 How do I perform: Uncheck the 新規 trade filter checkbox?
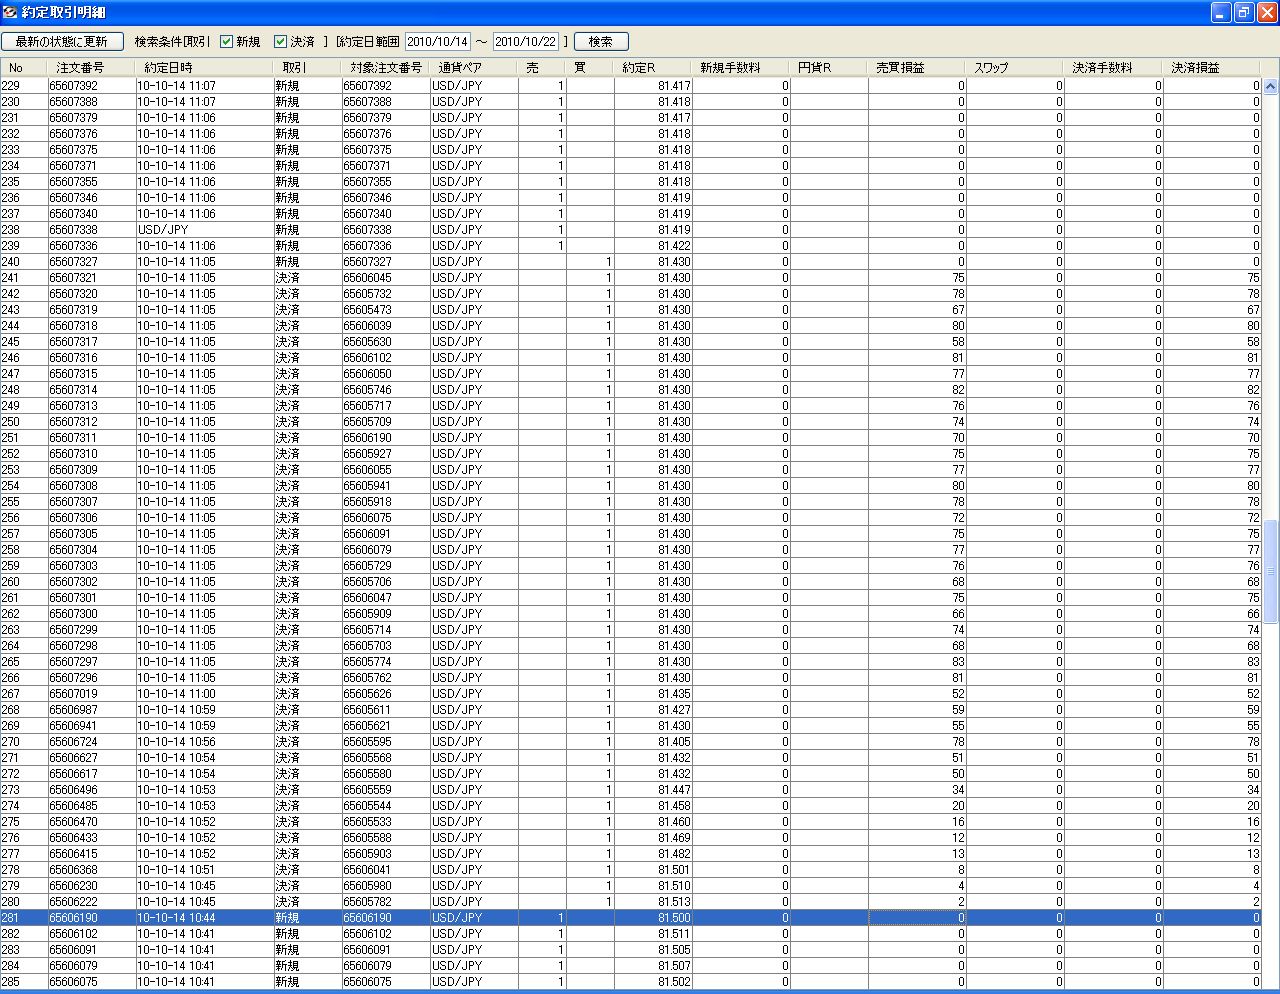(x=226, y=42)
